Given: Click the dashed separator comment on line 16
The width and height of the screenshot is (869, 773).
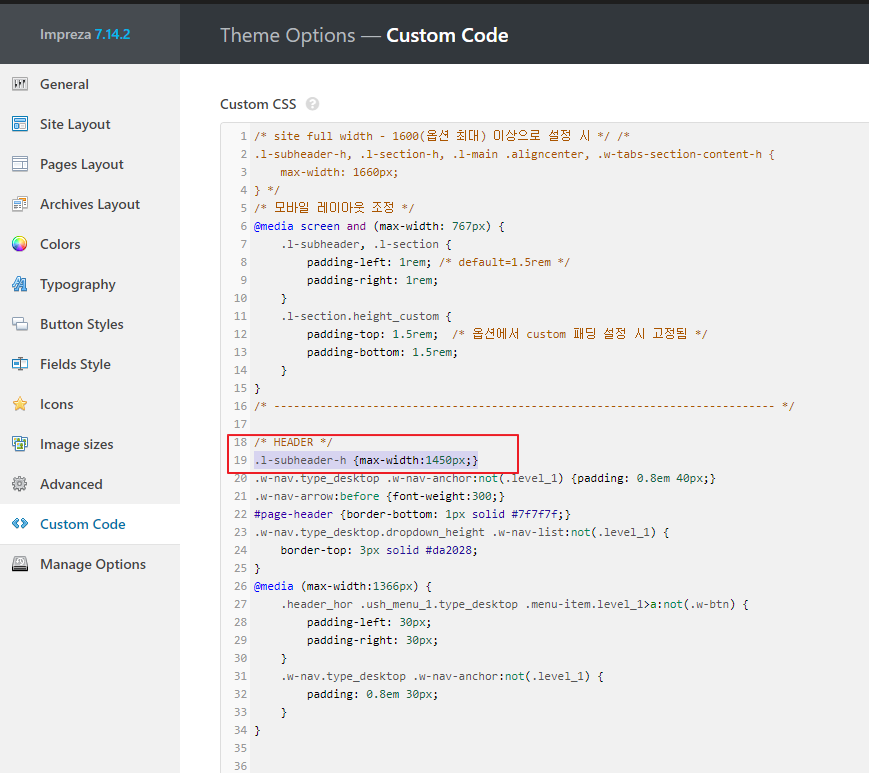Looking at the screenshot, I should (x=524, y=406).
